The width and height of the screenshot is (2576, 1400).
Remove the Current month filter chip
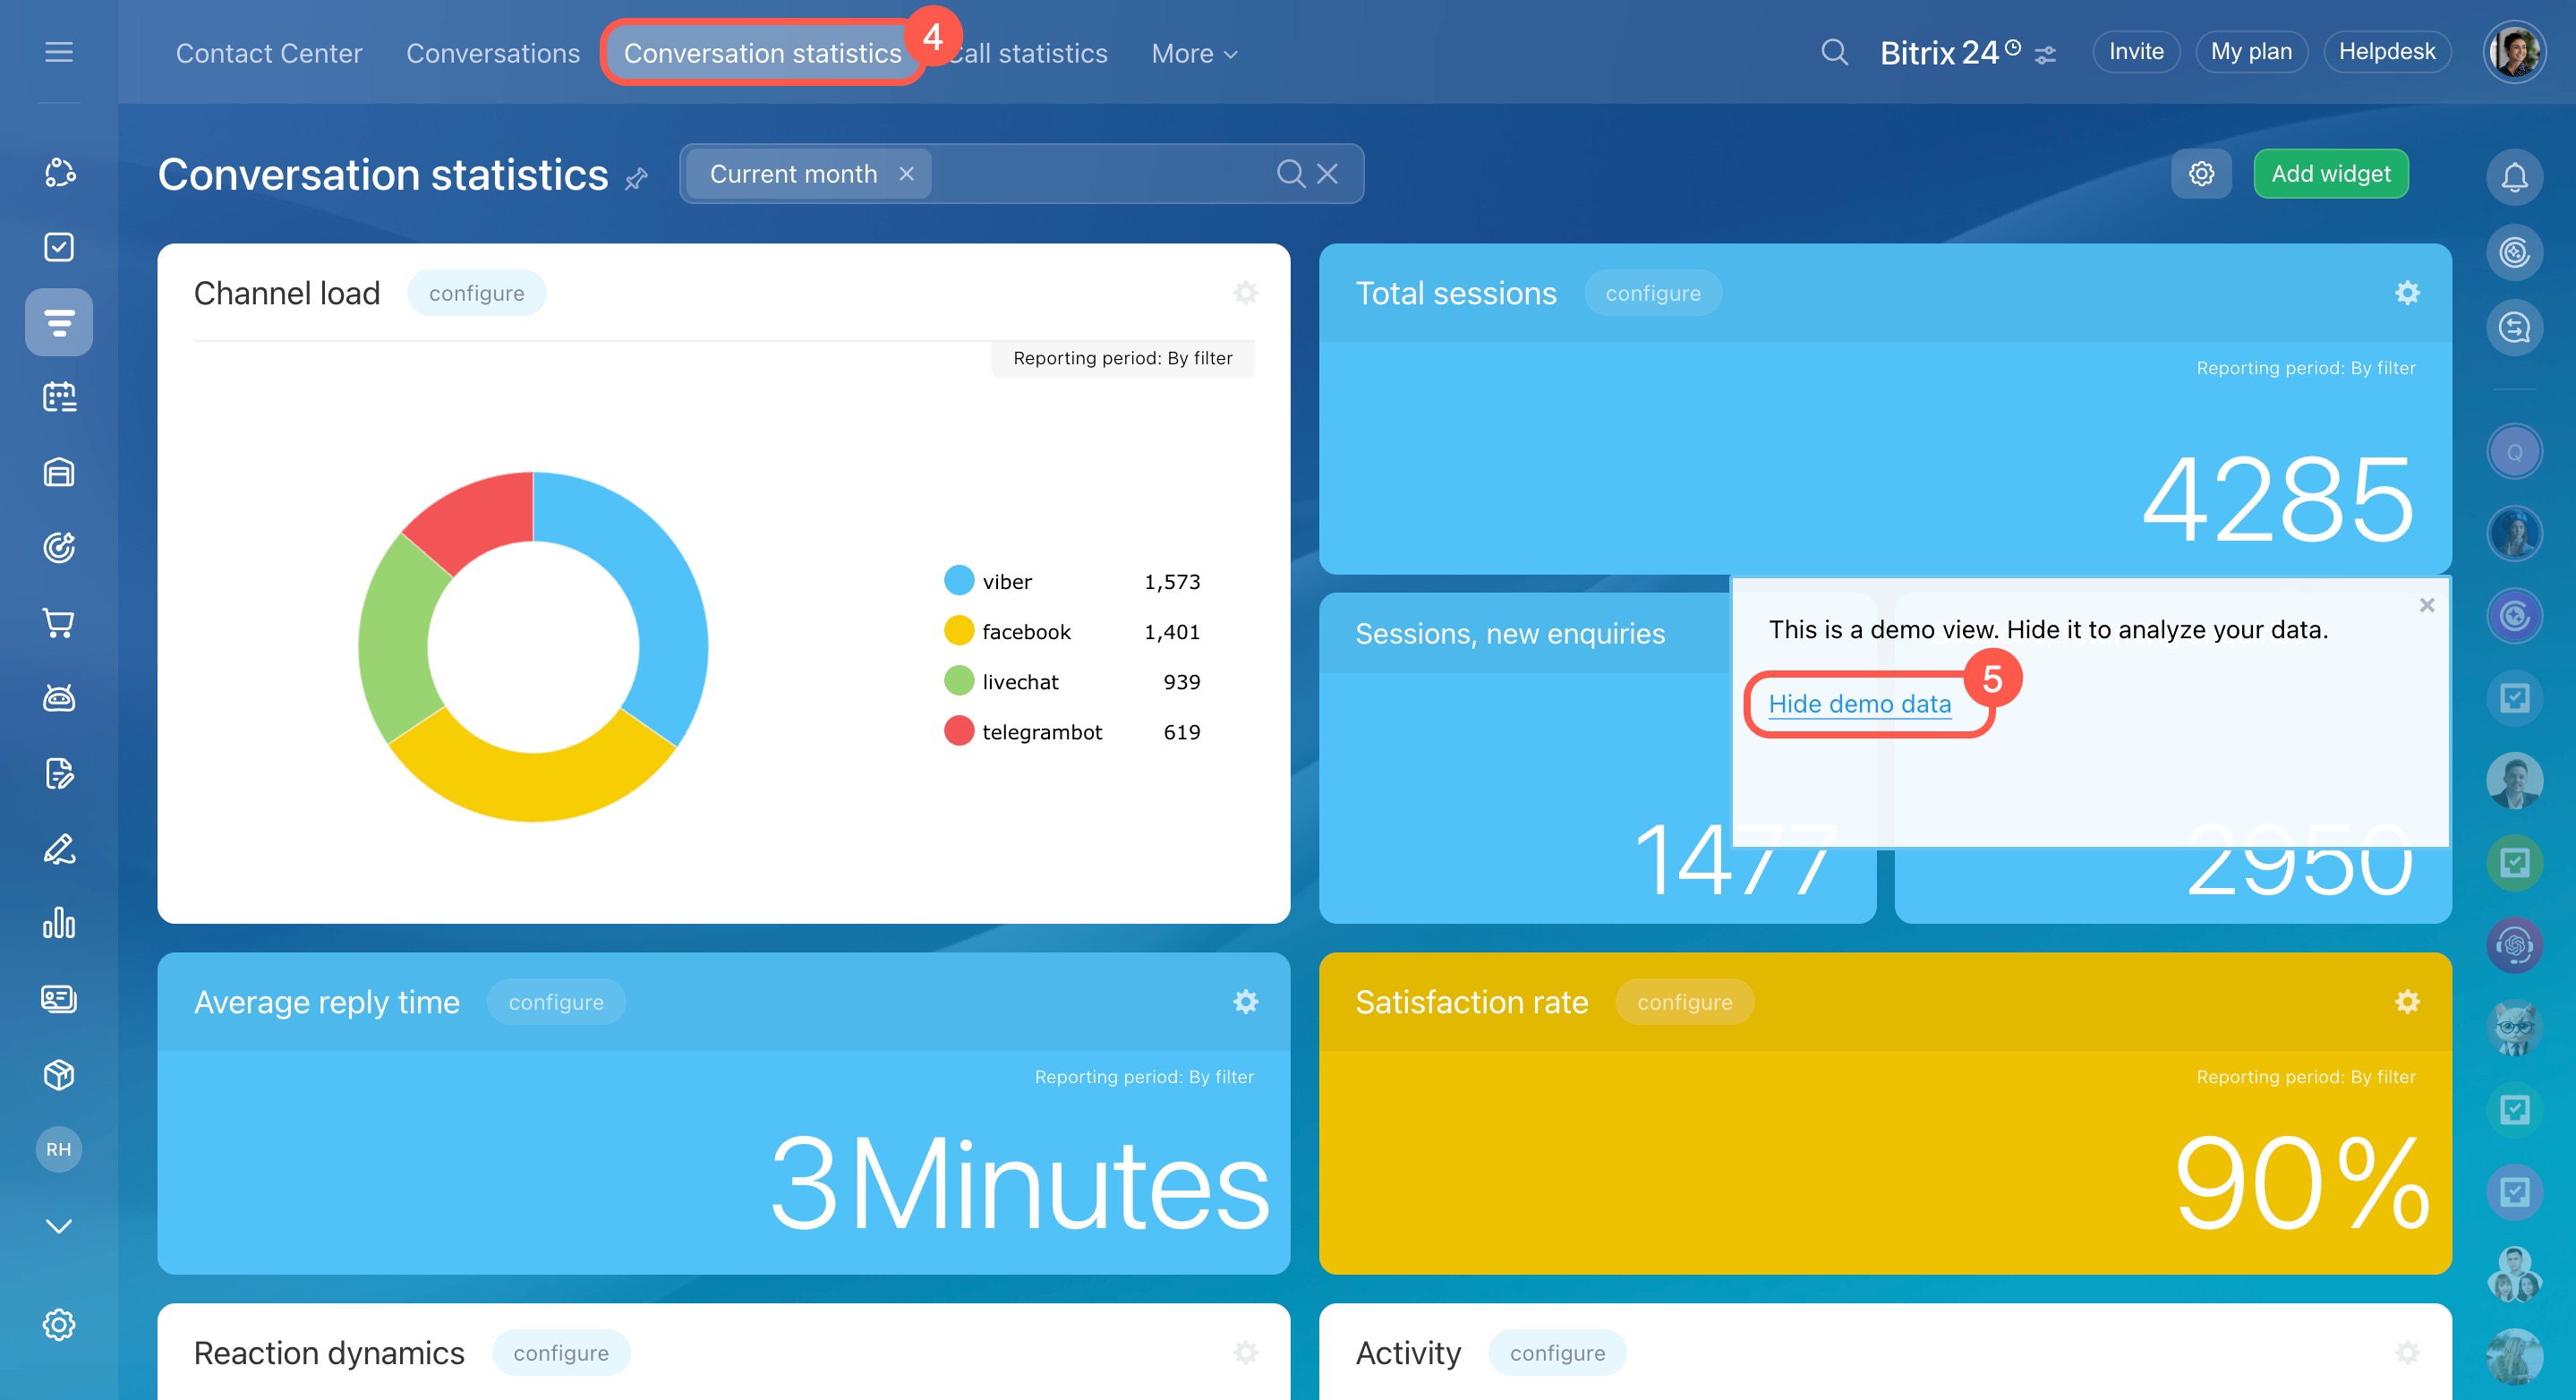pos(906,174)
